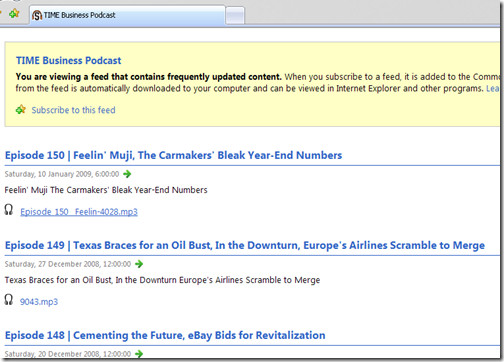Download the 9043.mp3 enclosure
The height and width of the screenshot is (362, 504).
[x=39, y=302]
